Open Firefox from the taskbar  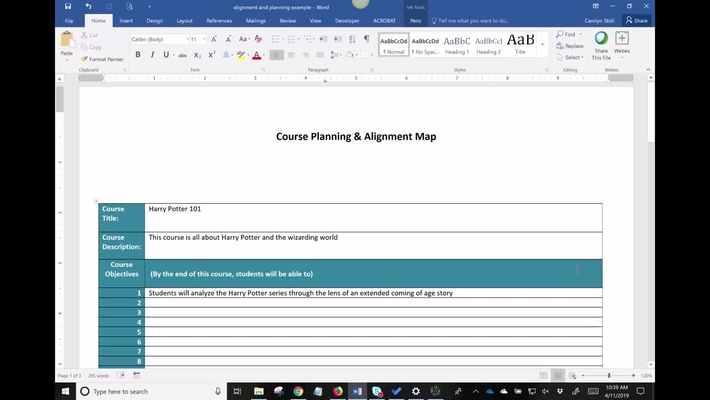[x=338, y=391]
